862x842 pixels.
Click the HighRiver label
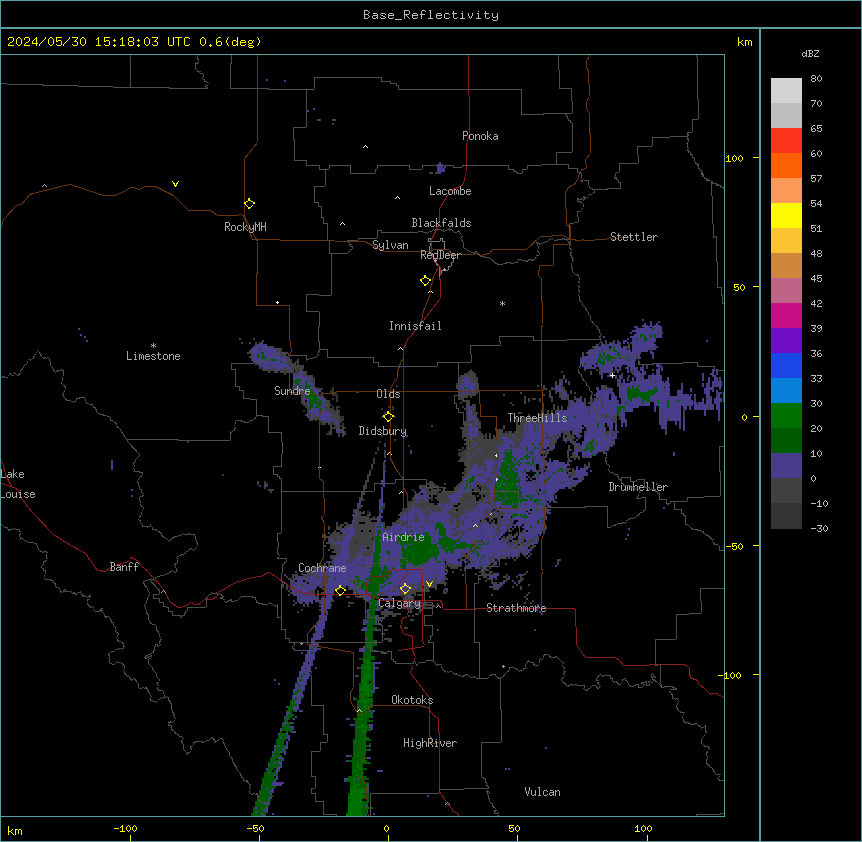pos(430,743)
